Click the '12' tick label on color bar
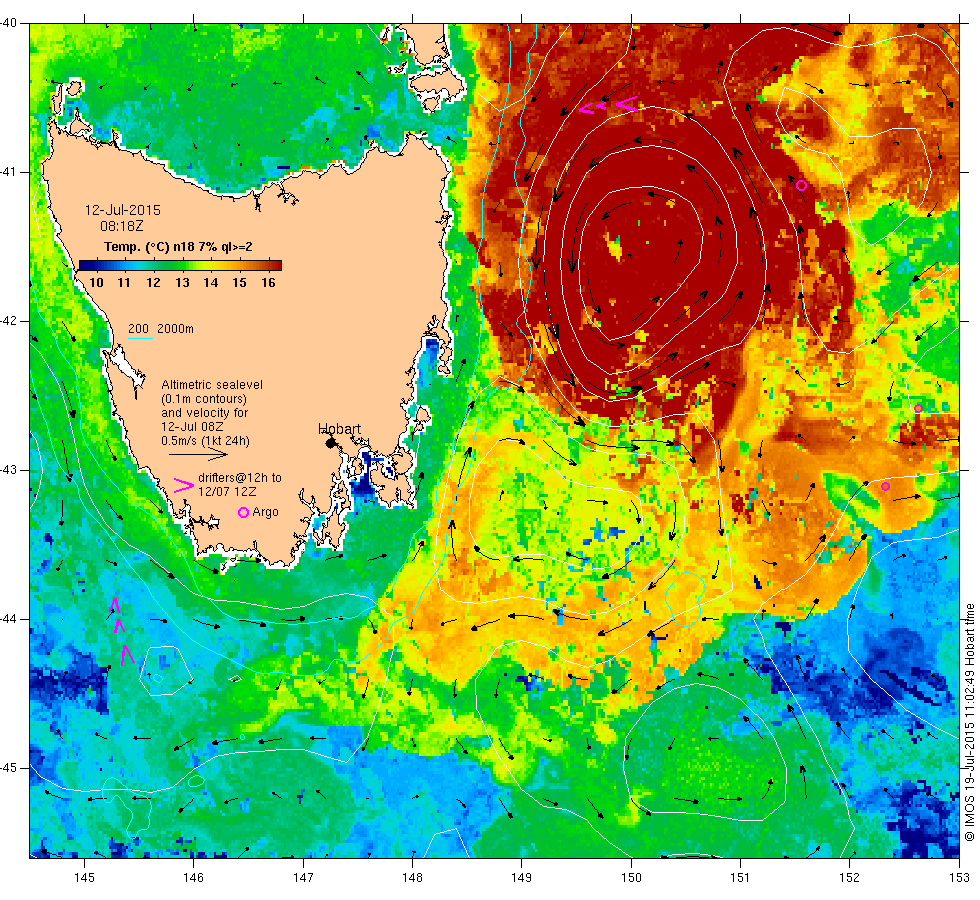This screenshot has height=900, width=980. 153,282
